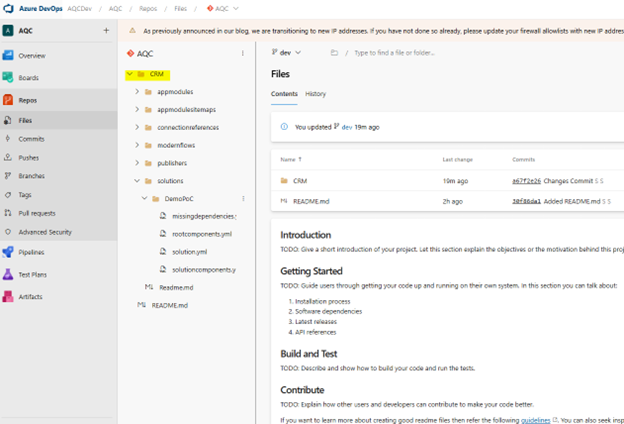Open commit a67f2e26 link

(x=526, y=181)
